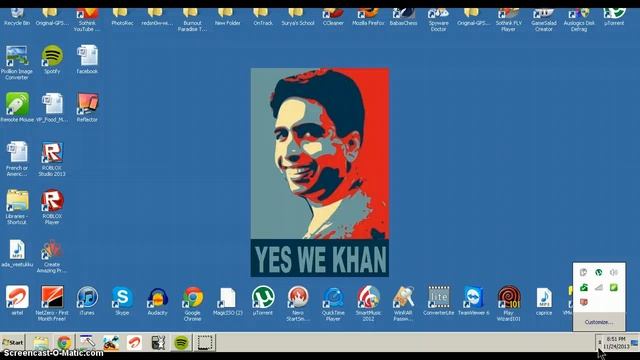Open Spotify from the taskbar

pos(181,342)
